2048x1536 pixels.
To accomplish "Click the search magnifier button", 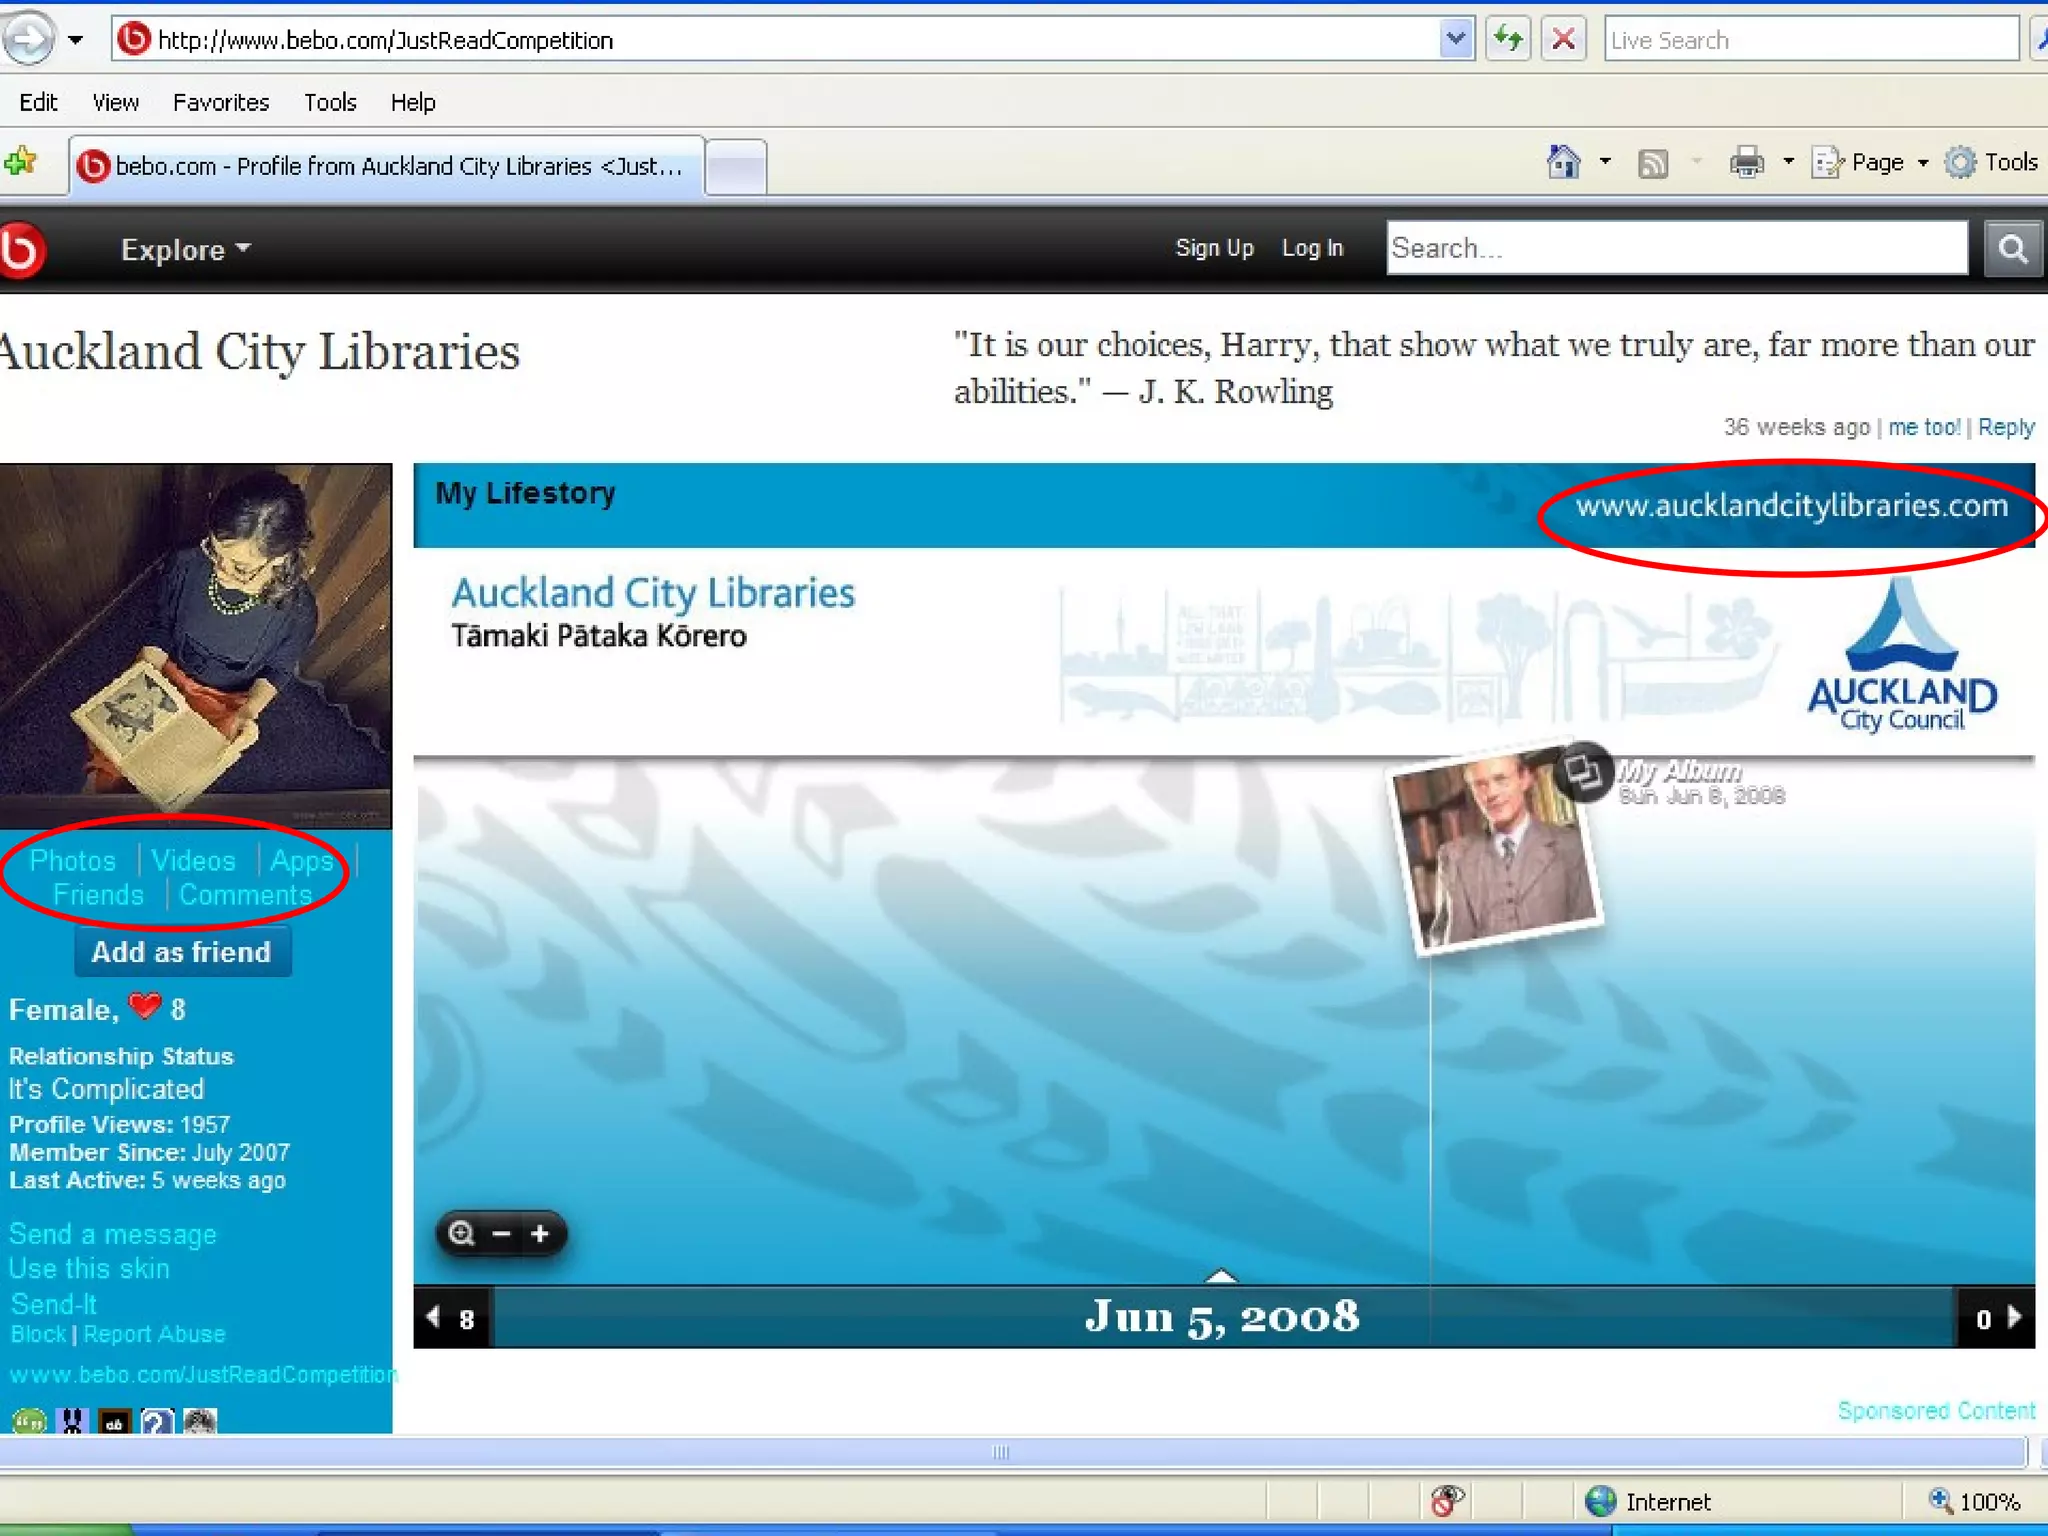I will point(2012,249).
